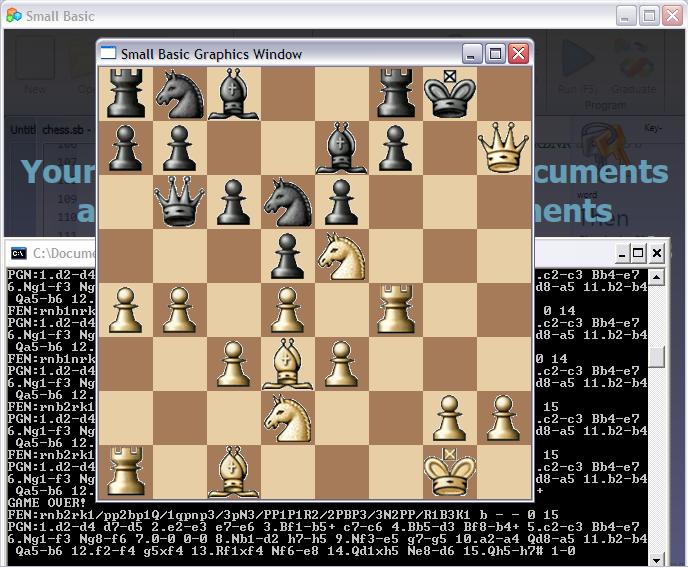Close the console window
The height and width of the screenshot is (568, 688).
click(656, 253)
